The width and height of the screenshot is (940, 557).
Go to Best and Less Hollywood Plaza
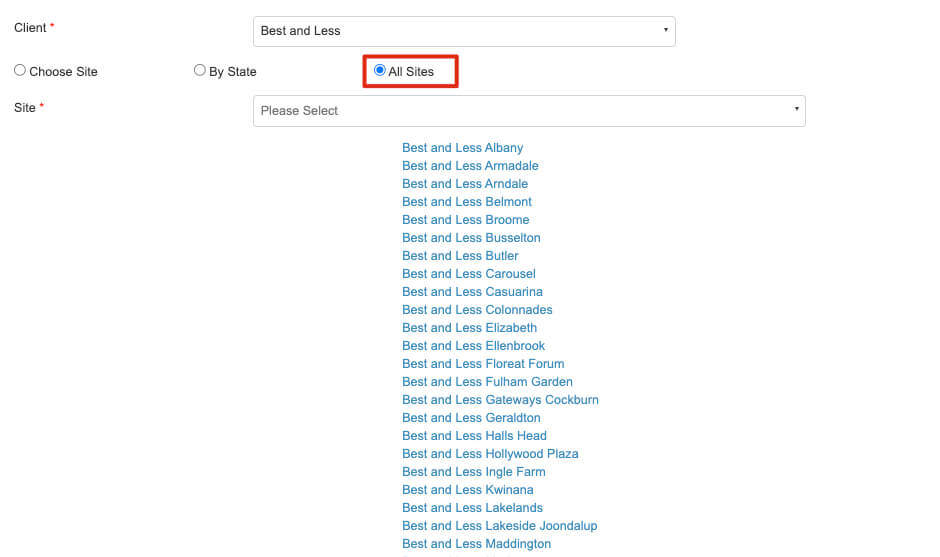pos(490,453)
